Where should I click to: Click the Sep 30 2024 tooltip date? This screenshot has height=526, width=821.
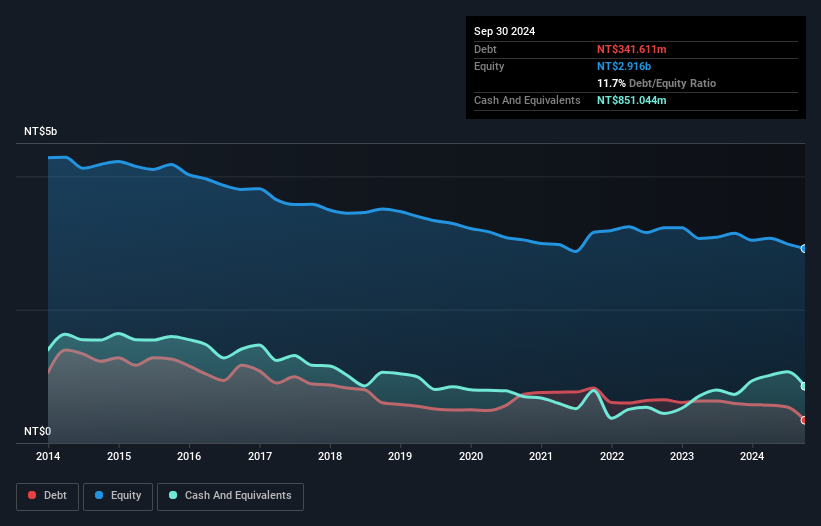[x=504, y=31]
